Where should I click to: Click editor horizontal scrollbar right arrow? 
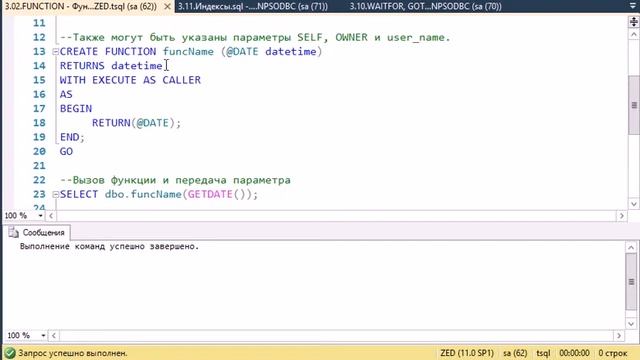(x=621, y=216)
